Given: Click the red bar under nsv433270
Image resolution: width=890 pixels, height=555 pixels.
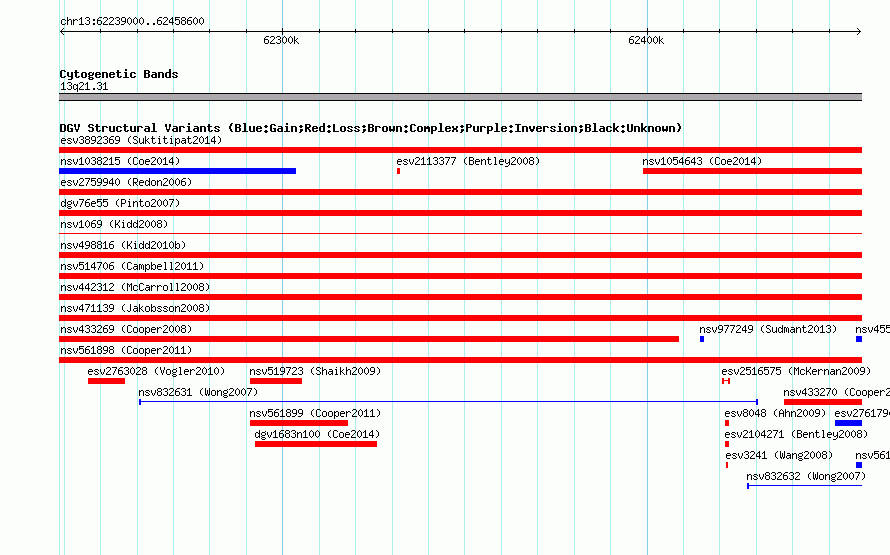Looking at the screenshot, I should click(823, 402).
